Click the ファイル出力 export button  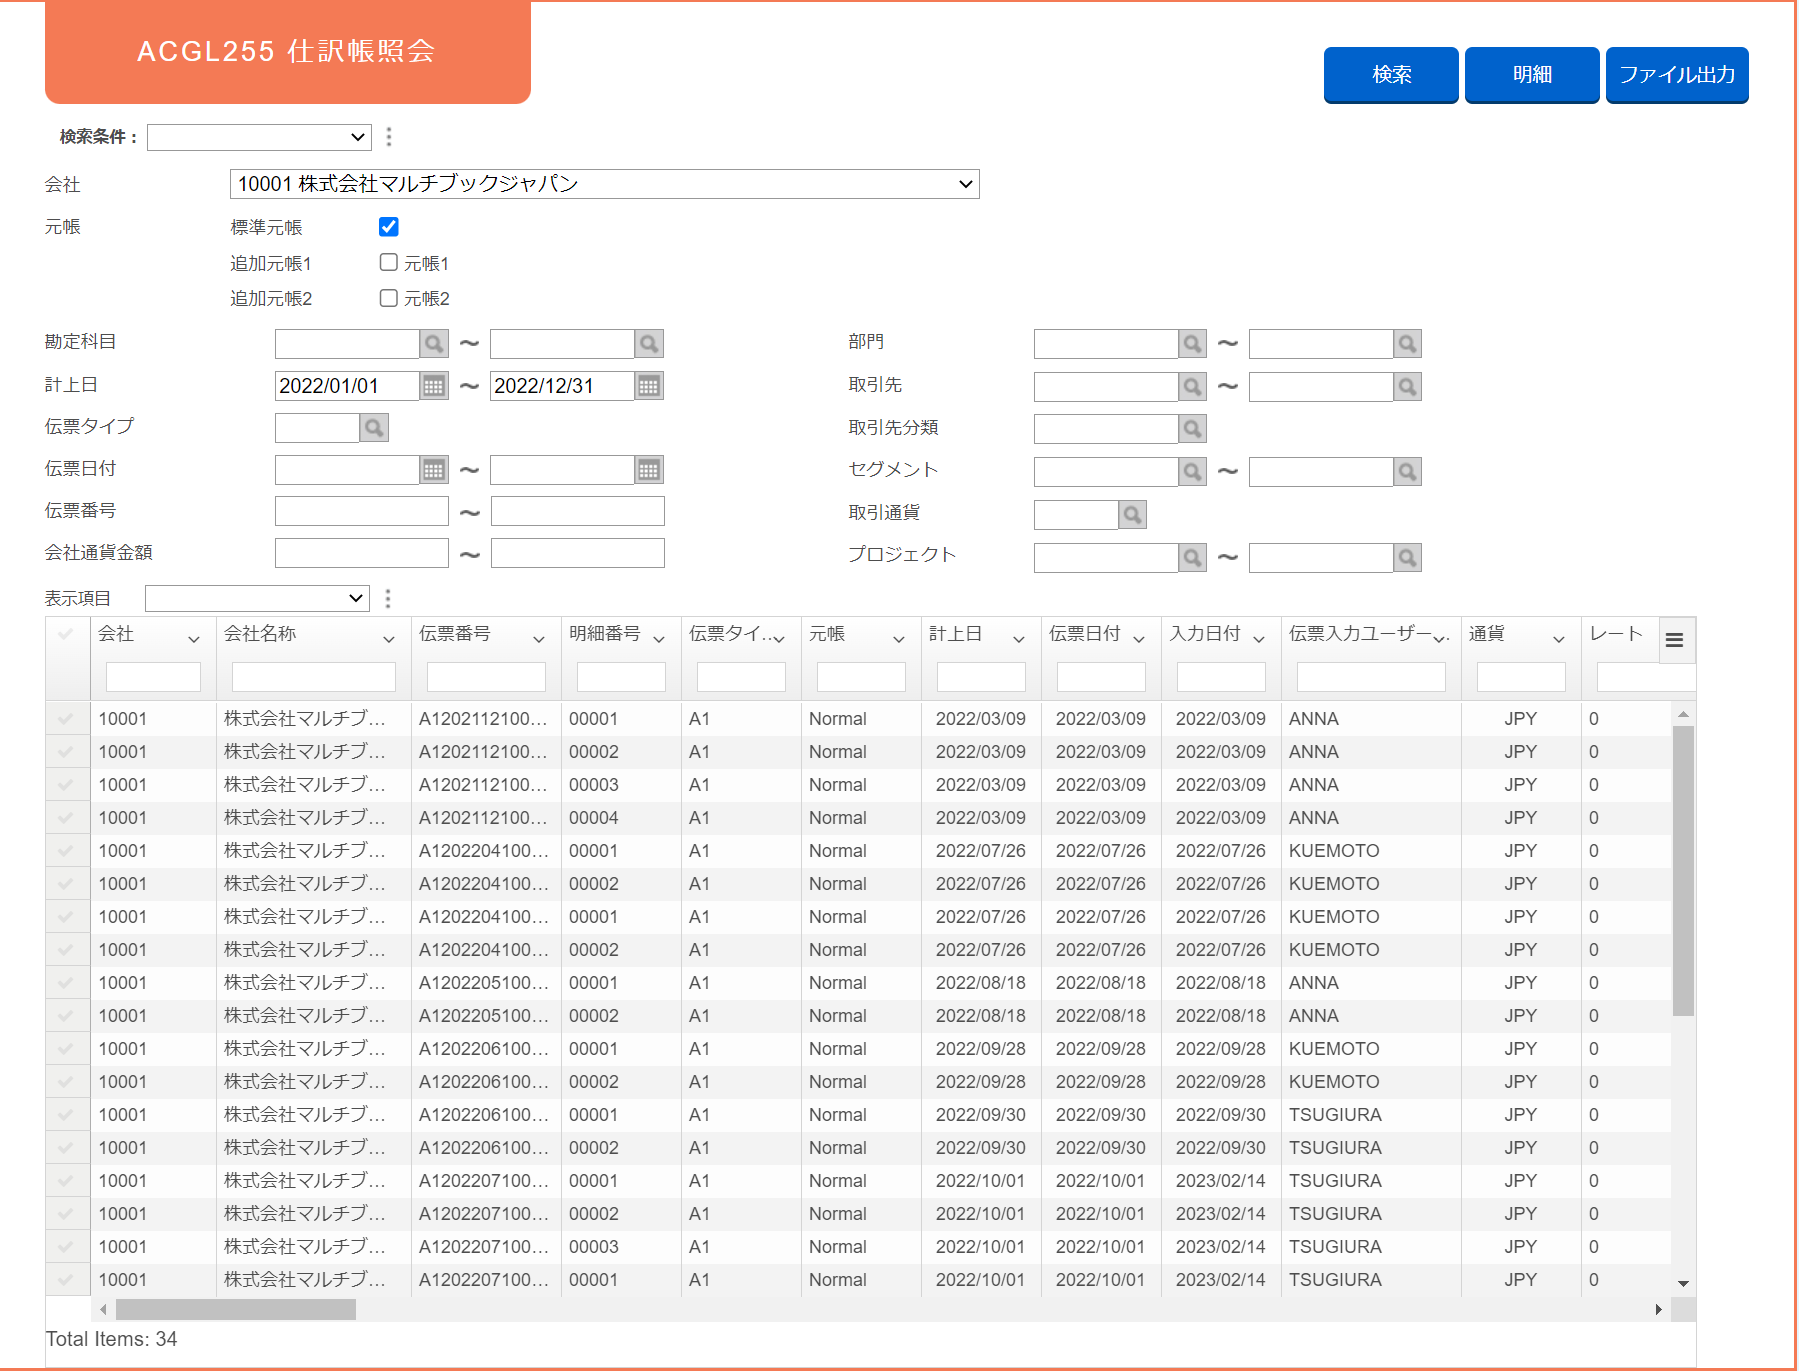[x=1677, y=75]
